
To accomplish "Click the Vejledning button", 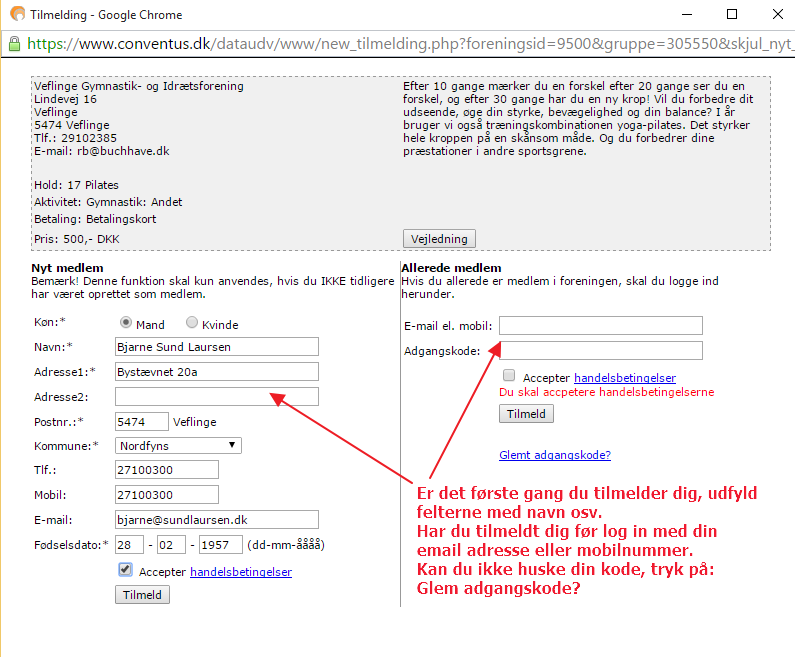I will [439, 239].
